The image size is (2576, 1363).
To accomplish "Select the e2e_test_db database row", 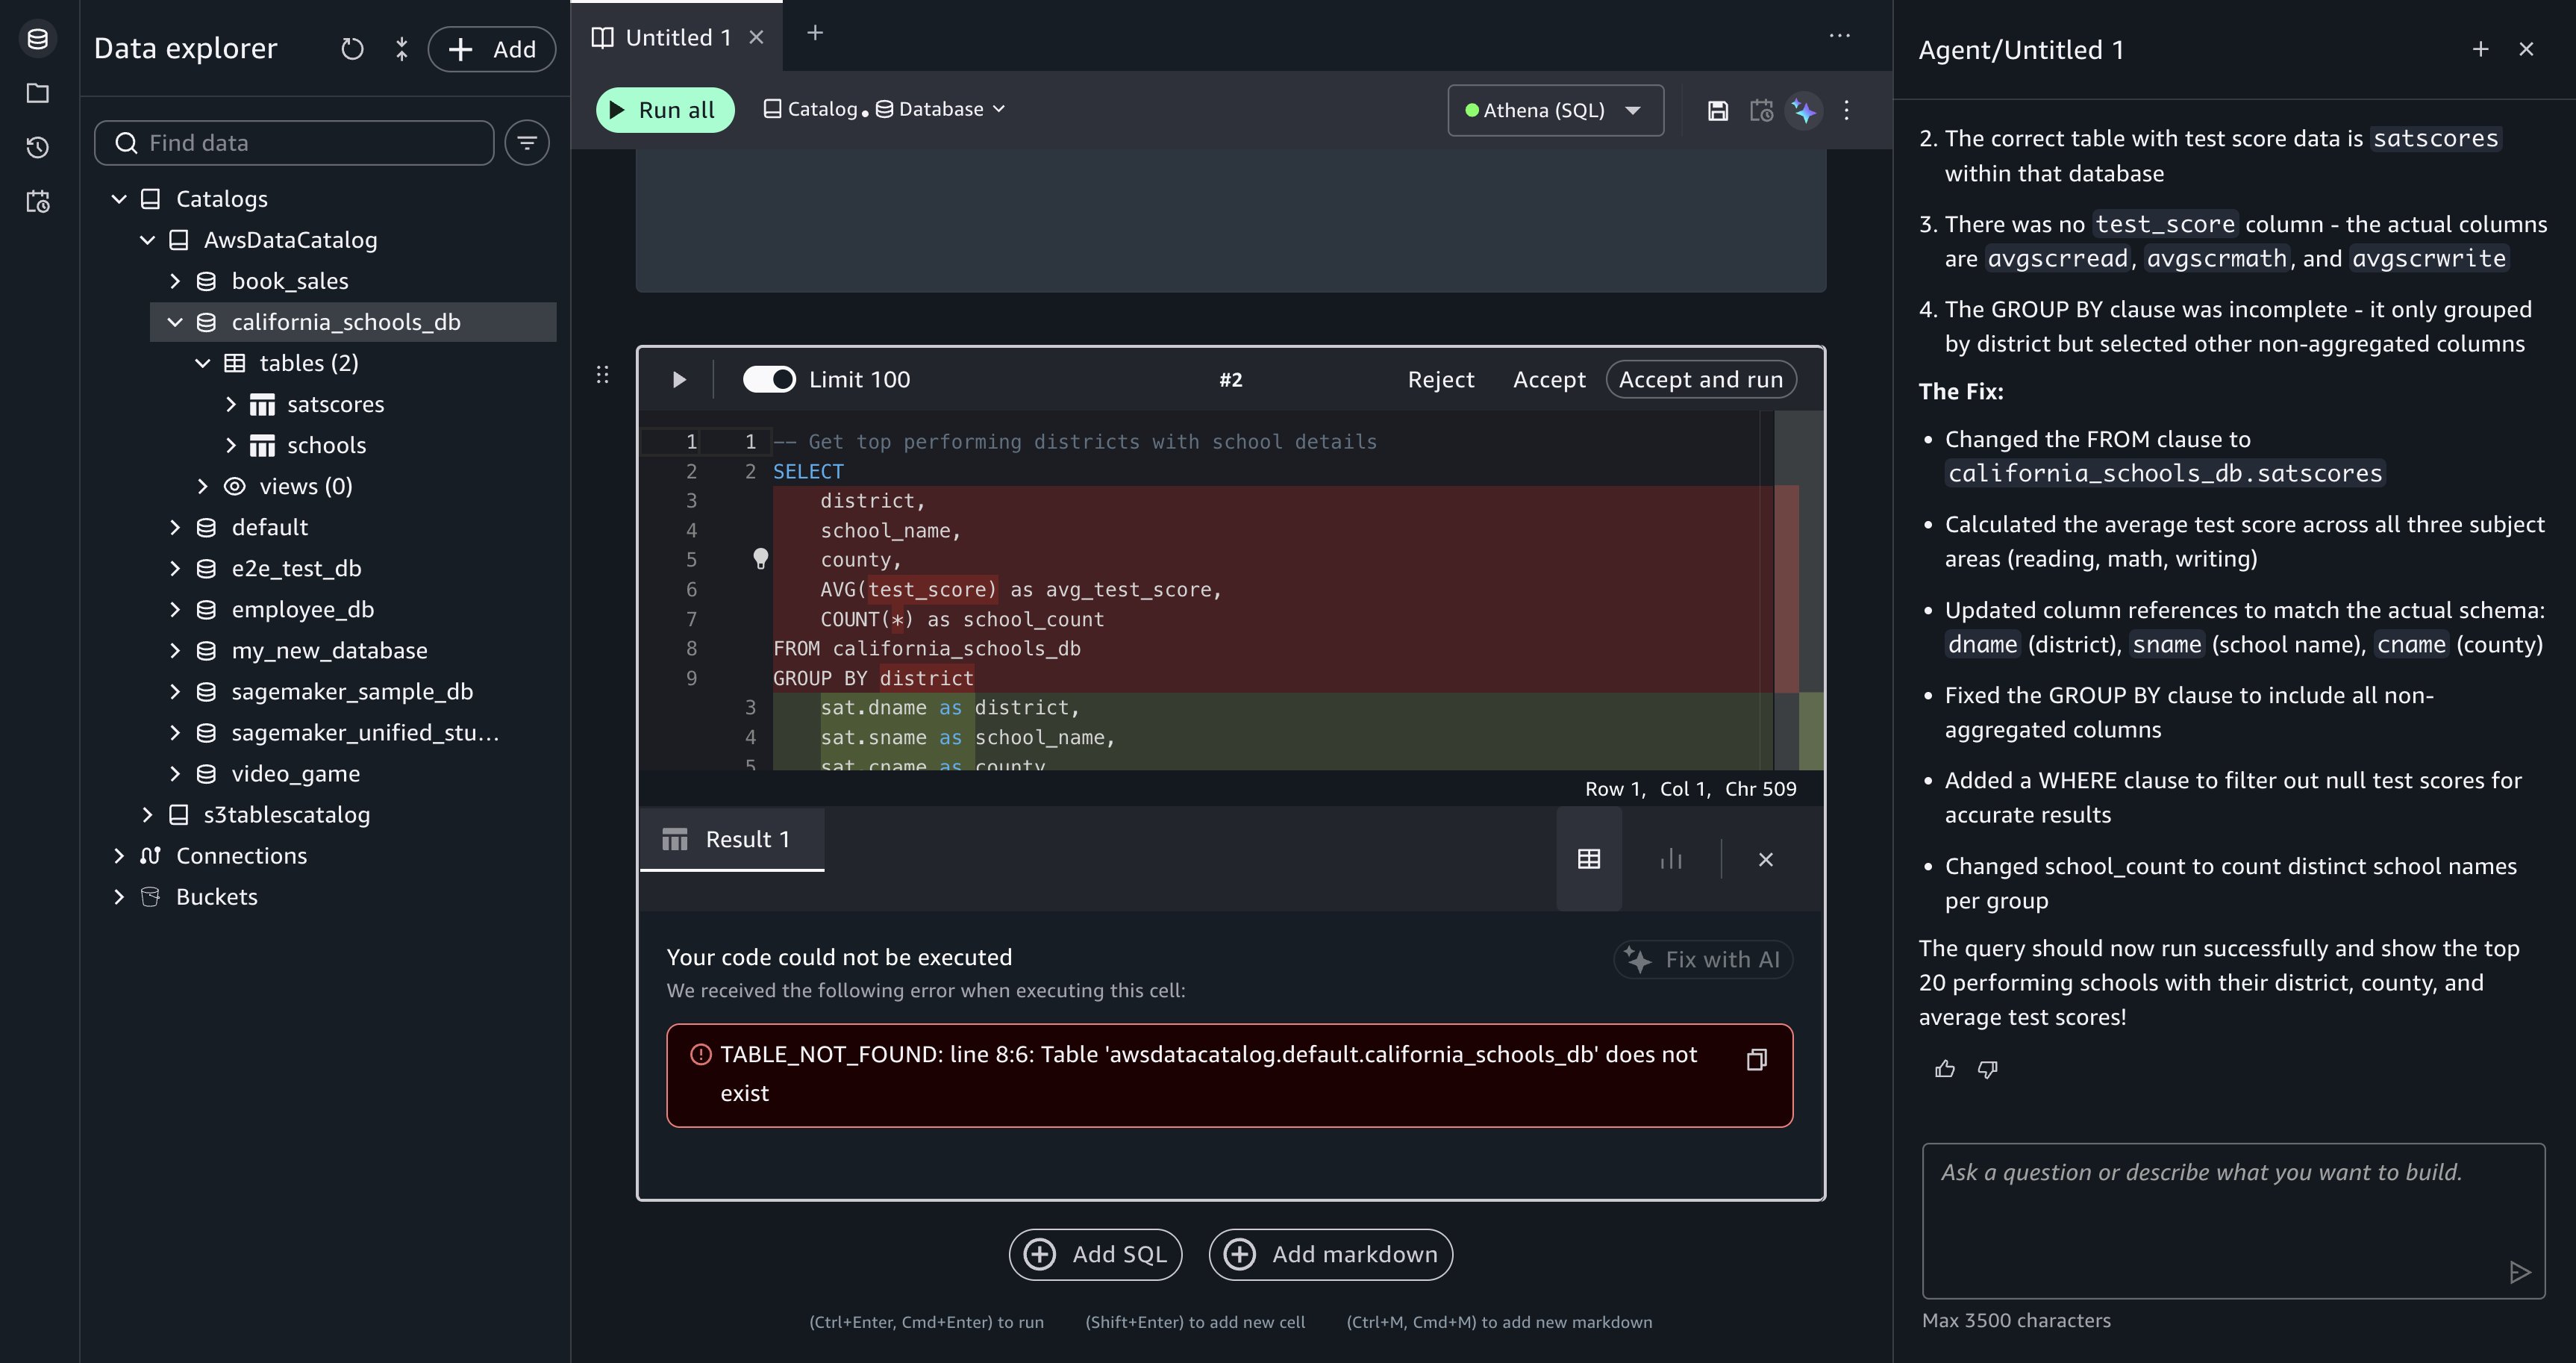I will (x=354, y=568).
